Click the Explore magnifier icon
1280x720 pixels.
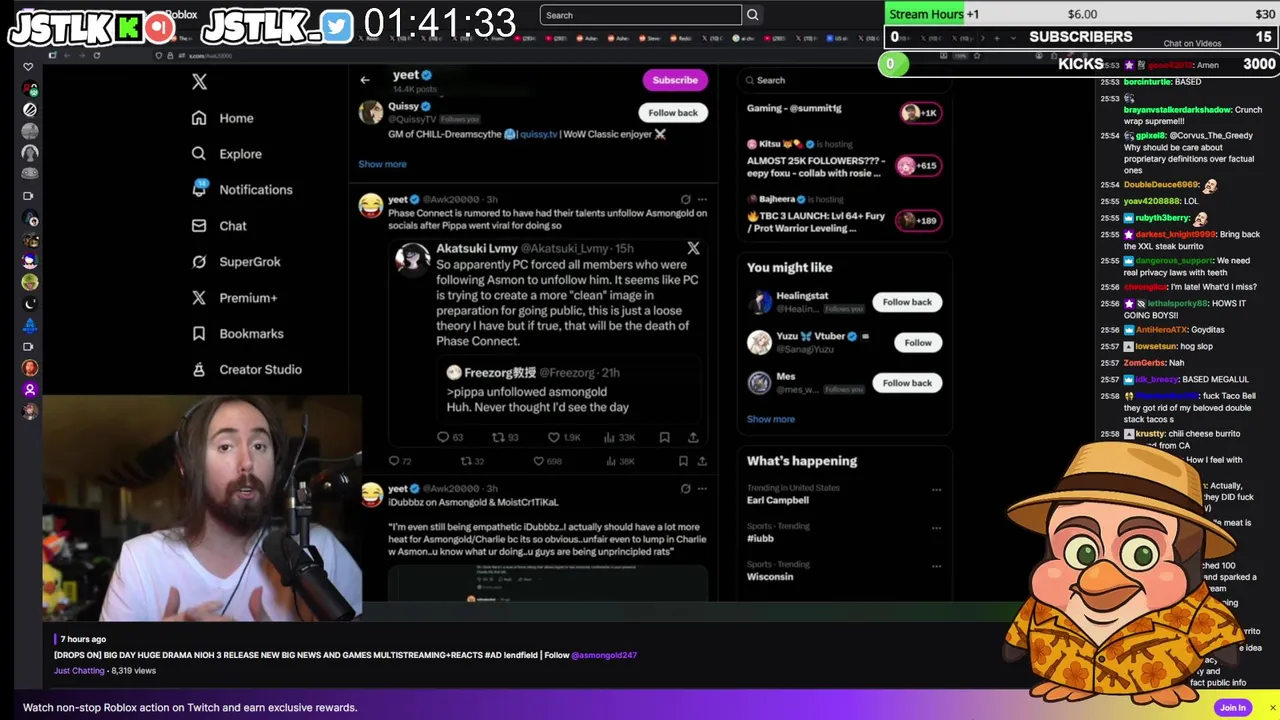click(199, 154)
